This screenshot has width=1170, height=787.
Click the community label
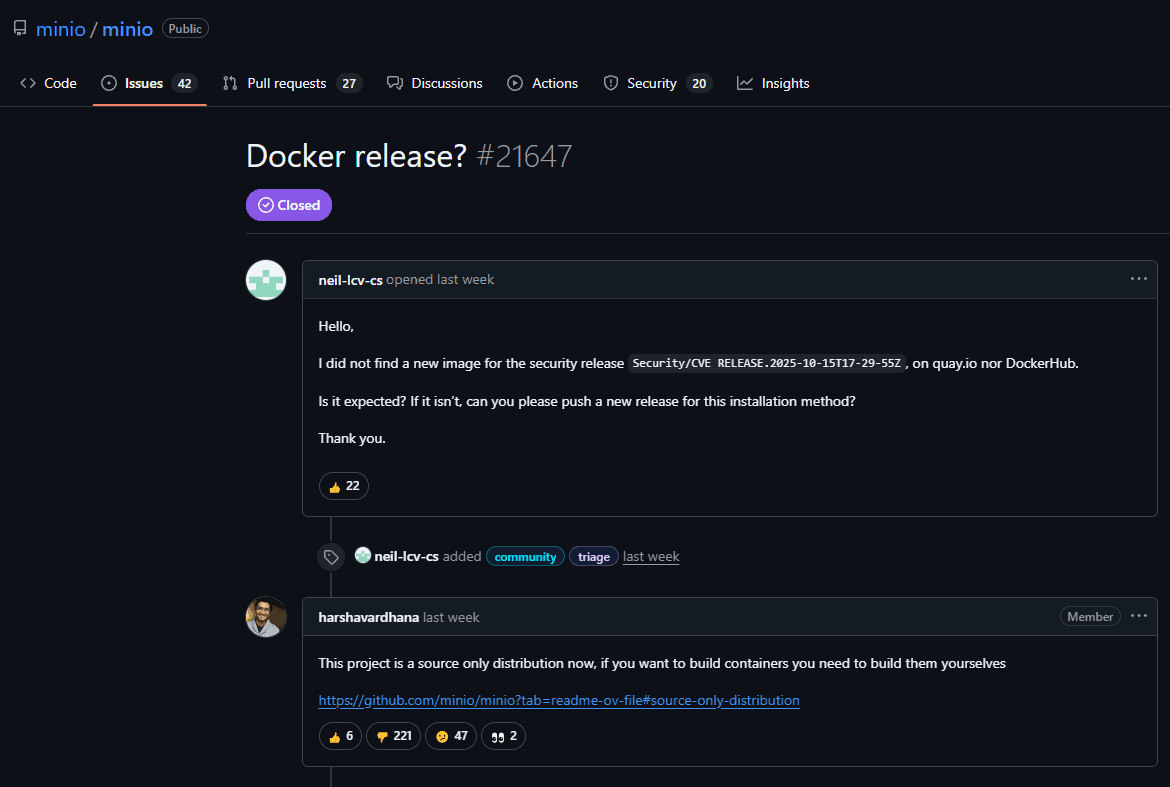525,557
